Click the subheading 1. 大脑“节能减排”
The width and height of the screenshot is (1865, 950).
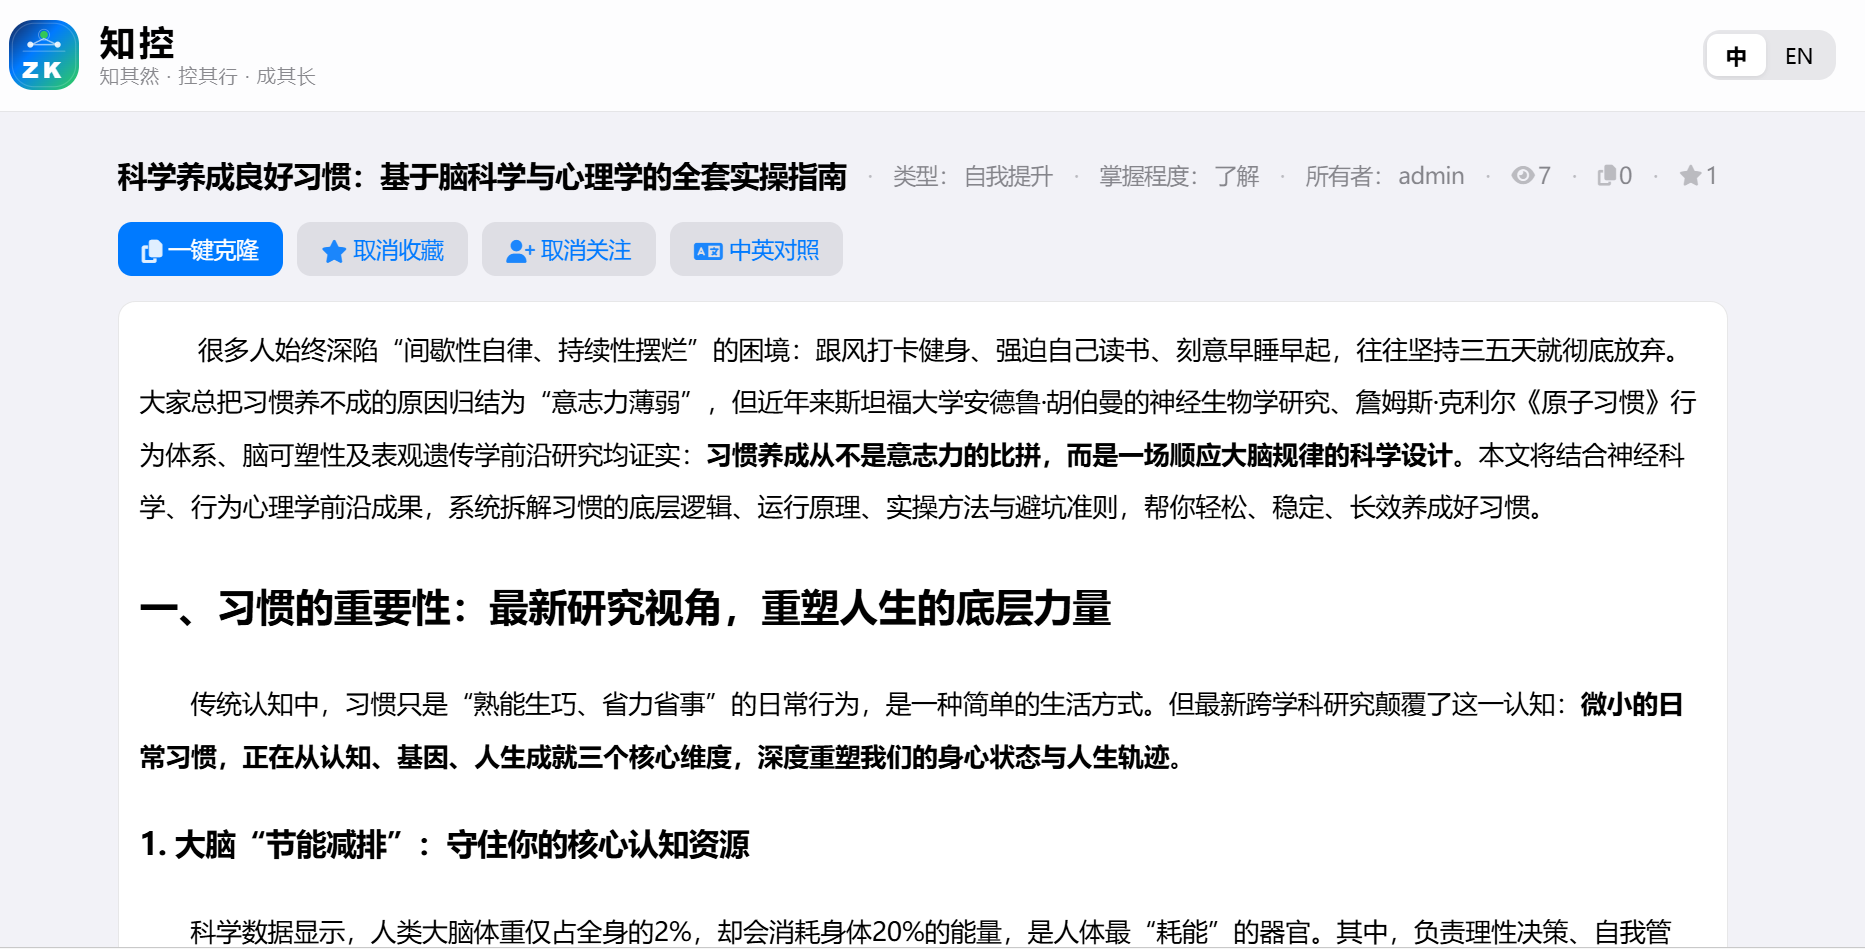(445, 845)
